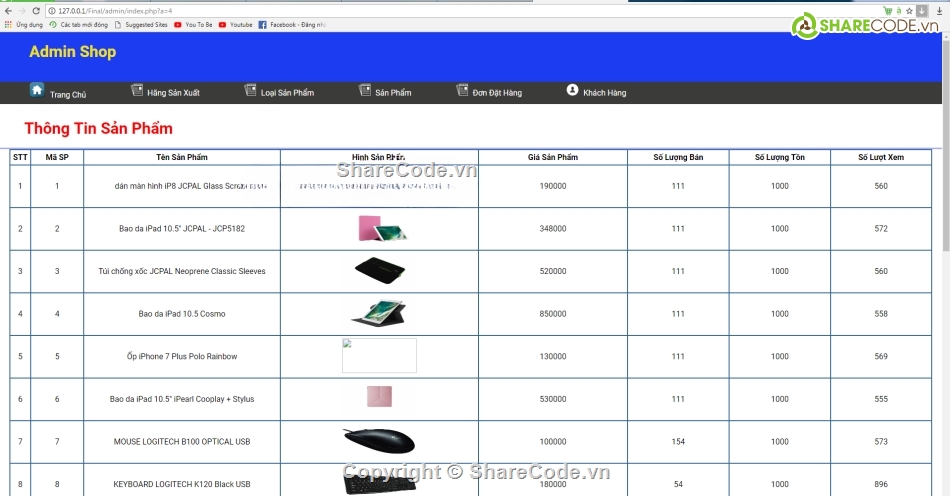This screenshot has width=950, height=496.
Task: Open the Khách Hàng menu item
Action: click(x=605, y=93)
